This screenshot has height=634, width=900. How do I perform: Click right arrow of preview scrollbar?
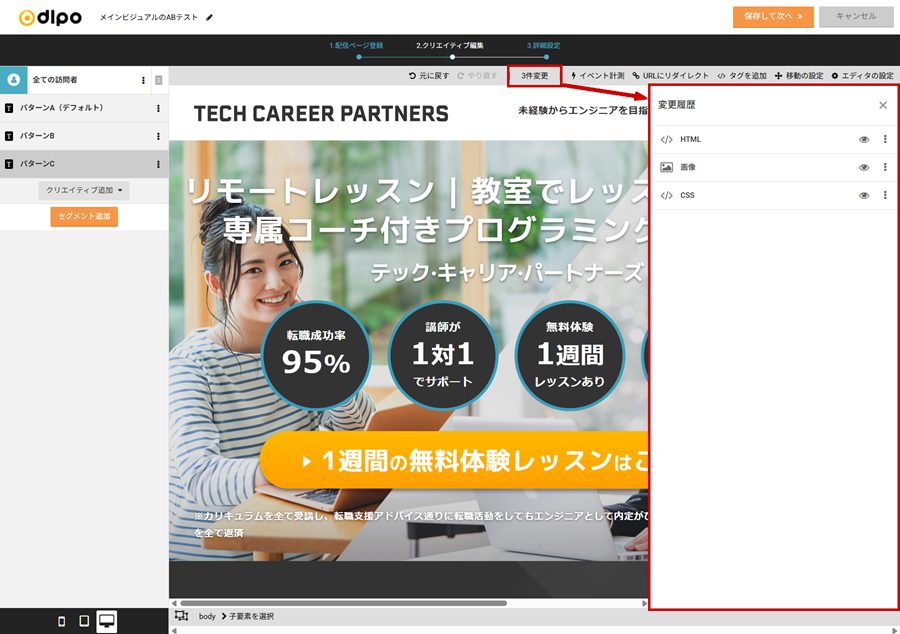click(644, 603)
